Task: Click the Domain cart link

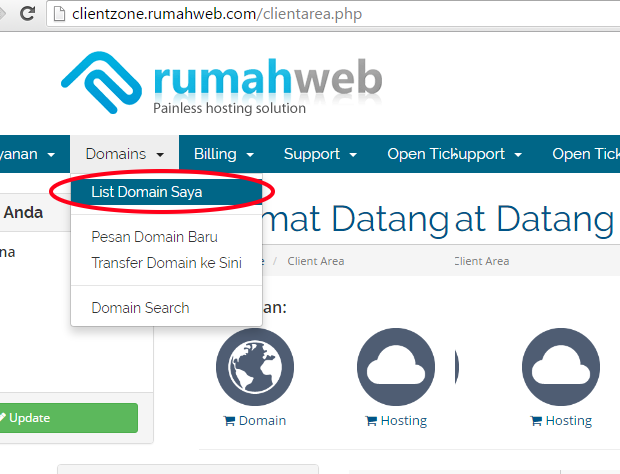Action: [x=255, y=421]
